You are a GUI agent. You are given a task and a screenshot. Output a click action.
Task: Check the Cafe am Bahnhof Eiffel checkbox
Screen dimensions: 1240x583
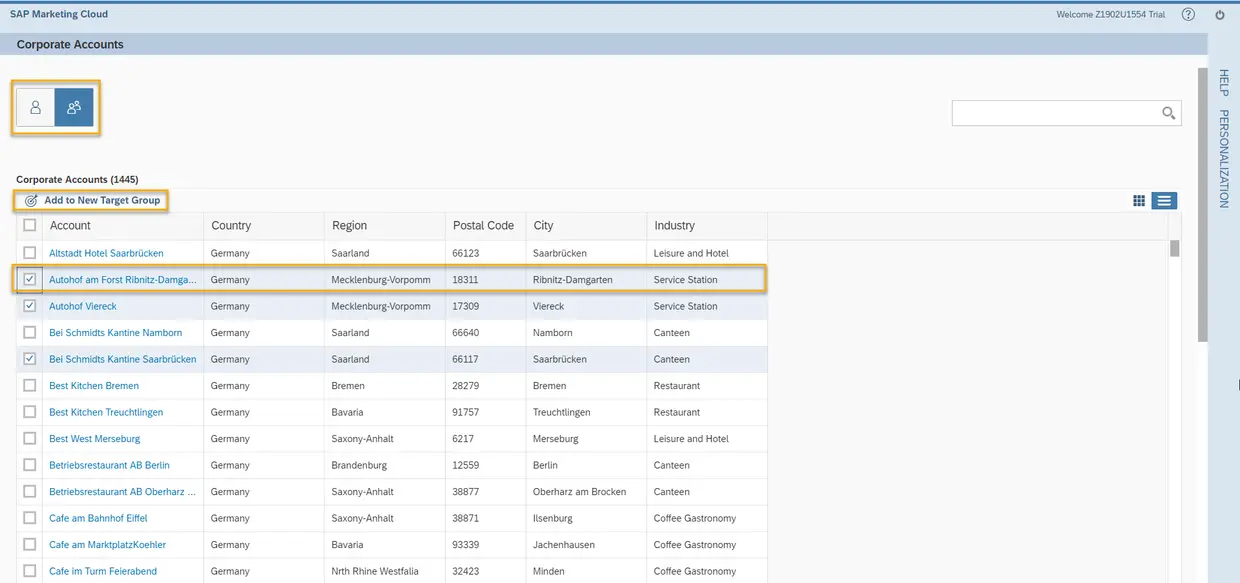30,518
